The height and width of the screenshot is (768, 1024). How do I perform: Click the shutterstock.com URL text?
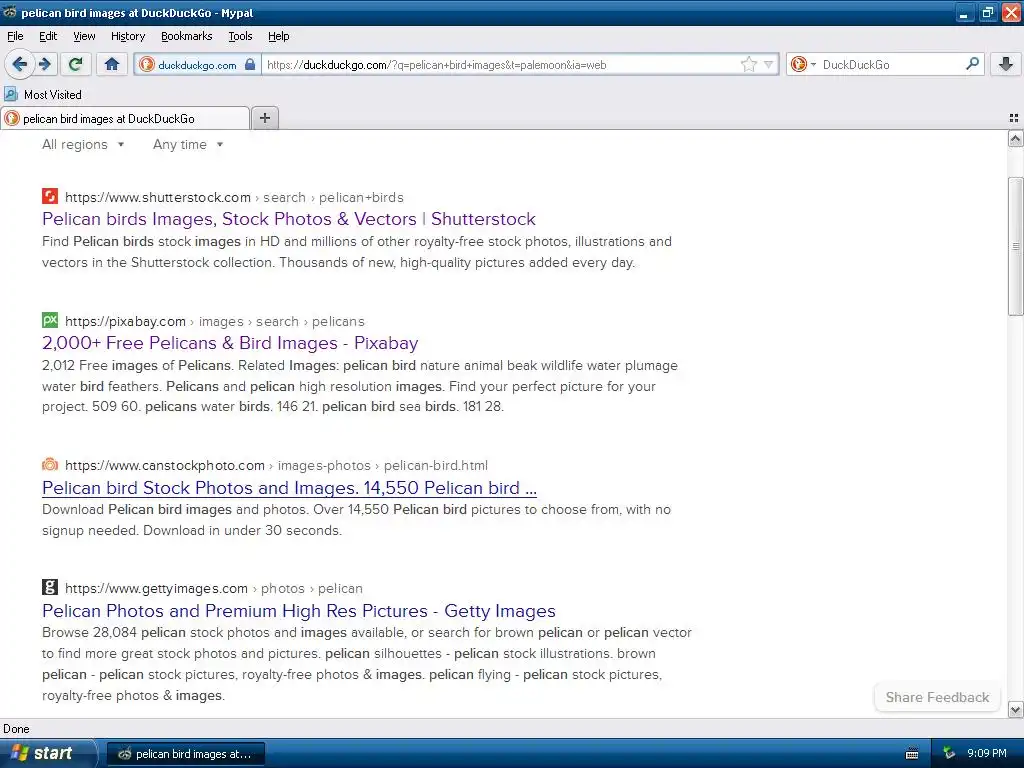point(157,197)
